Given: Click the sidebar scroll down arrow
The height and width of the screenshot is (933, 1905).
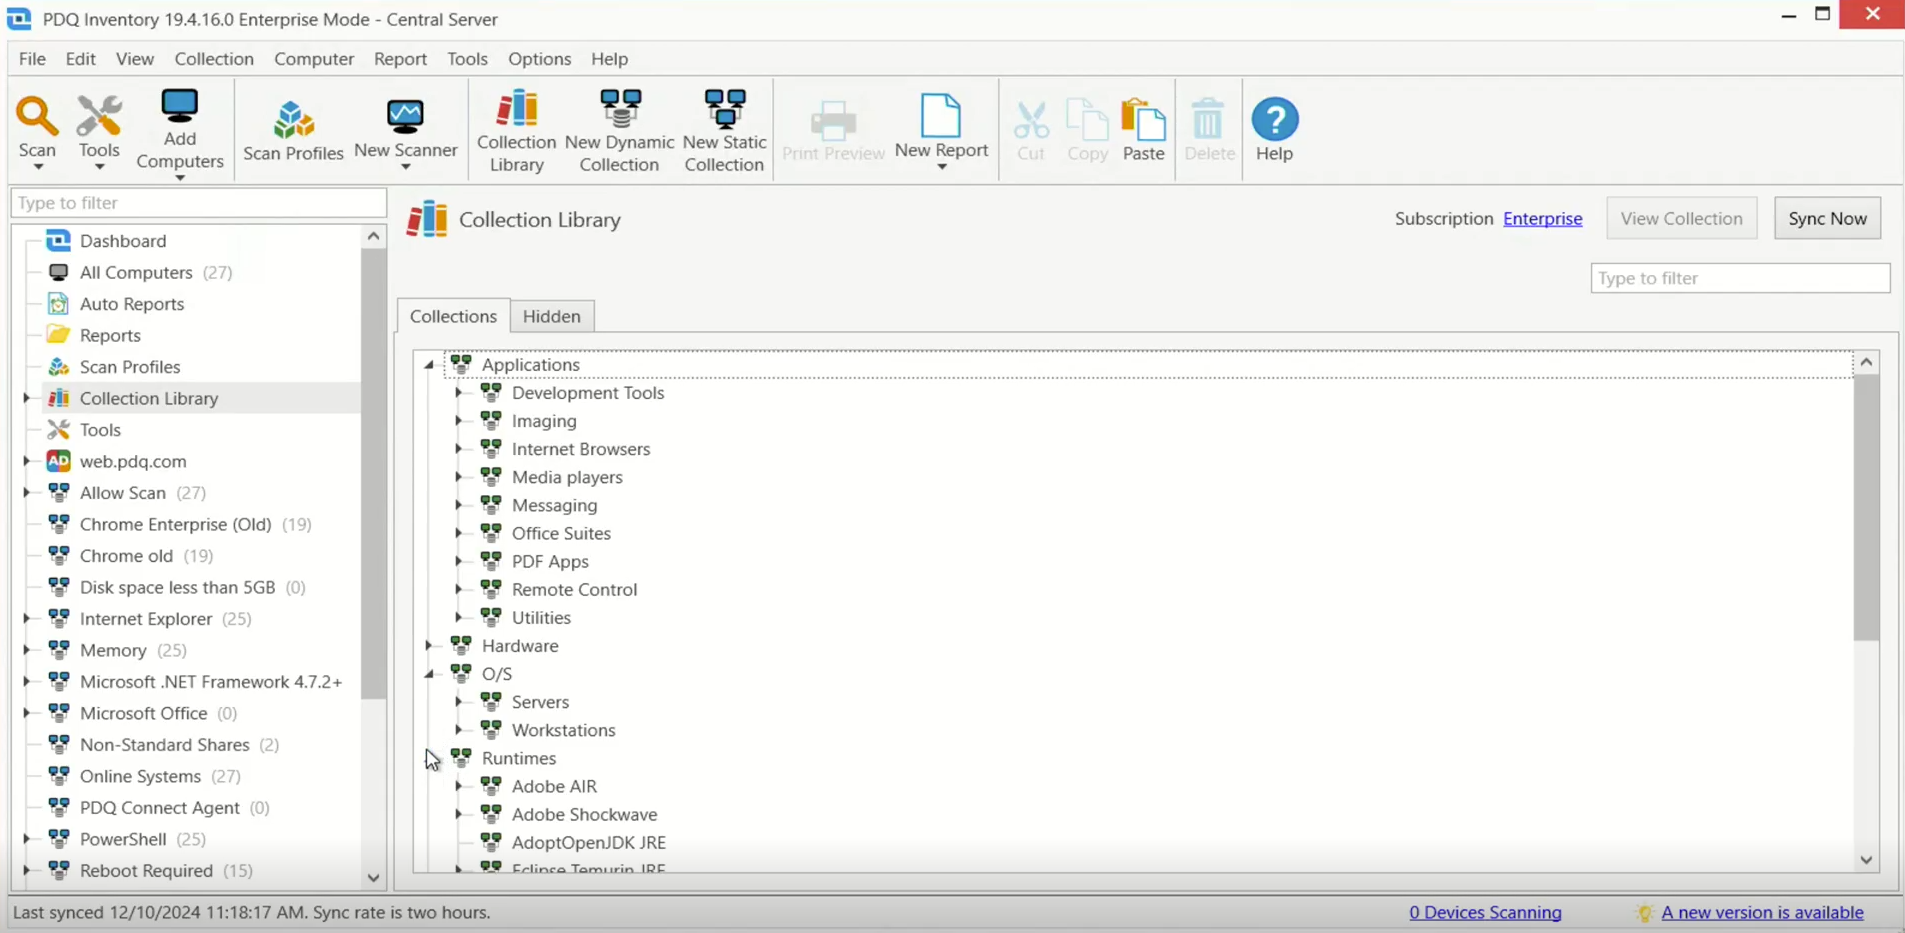Looking at the screenshot, I should (373, 878).
